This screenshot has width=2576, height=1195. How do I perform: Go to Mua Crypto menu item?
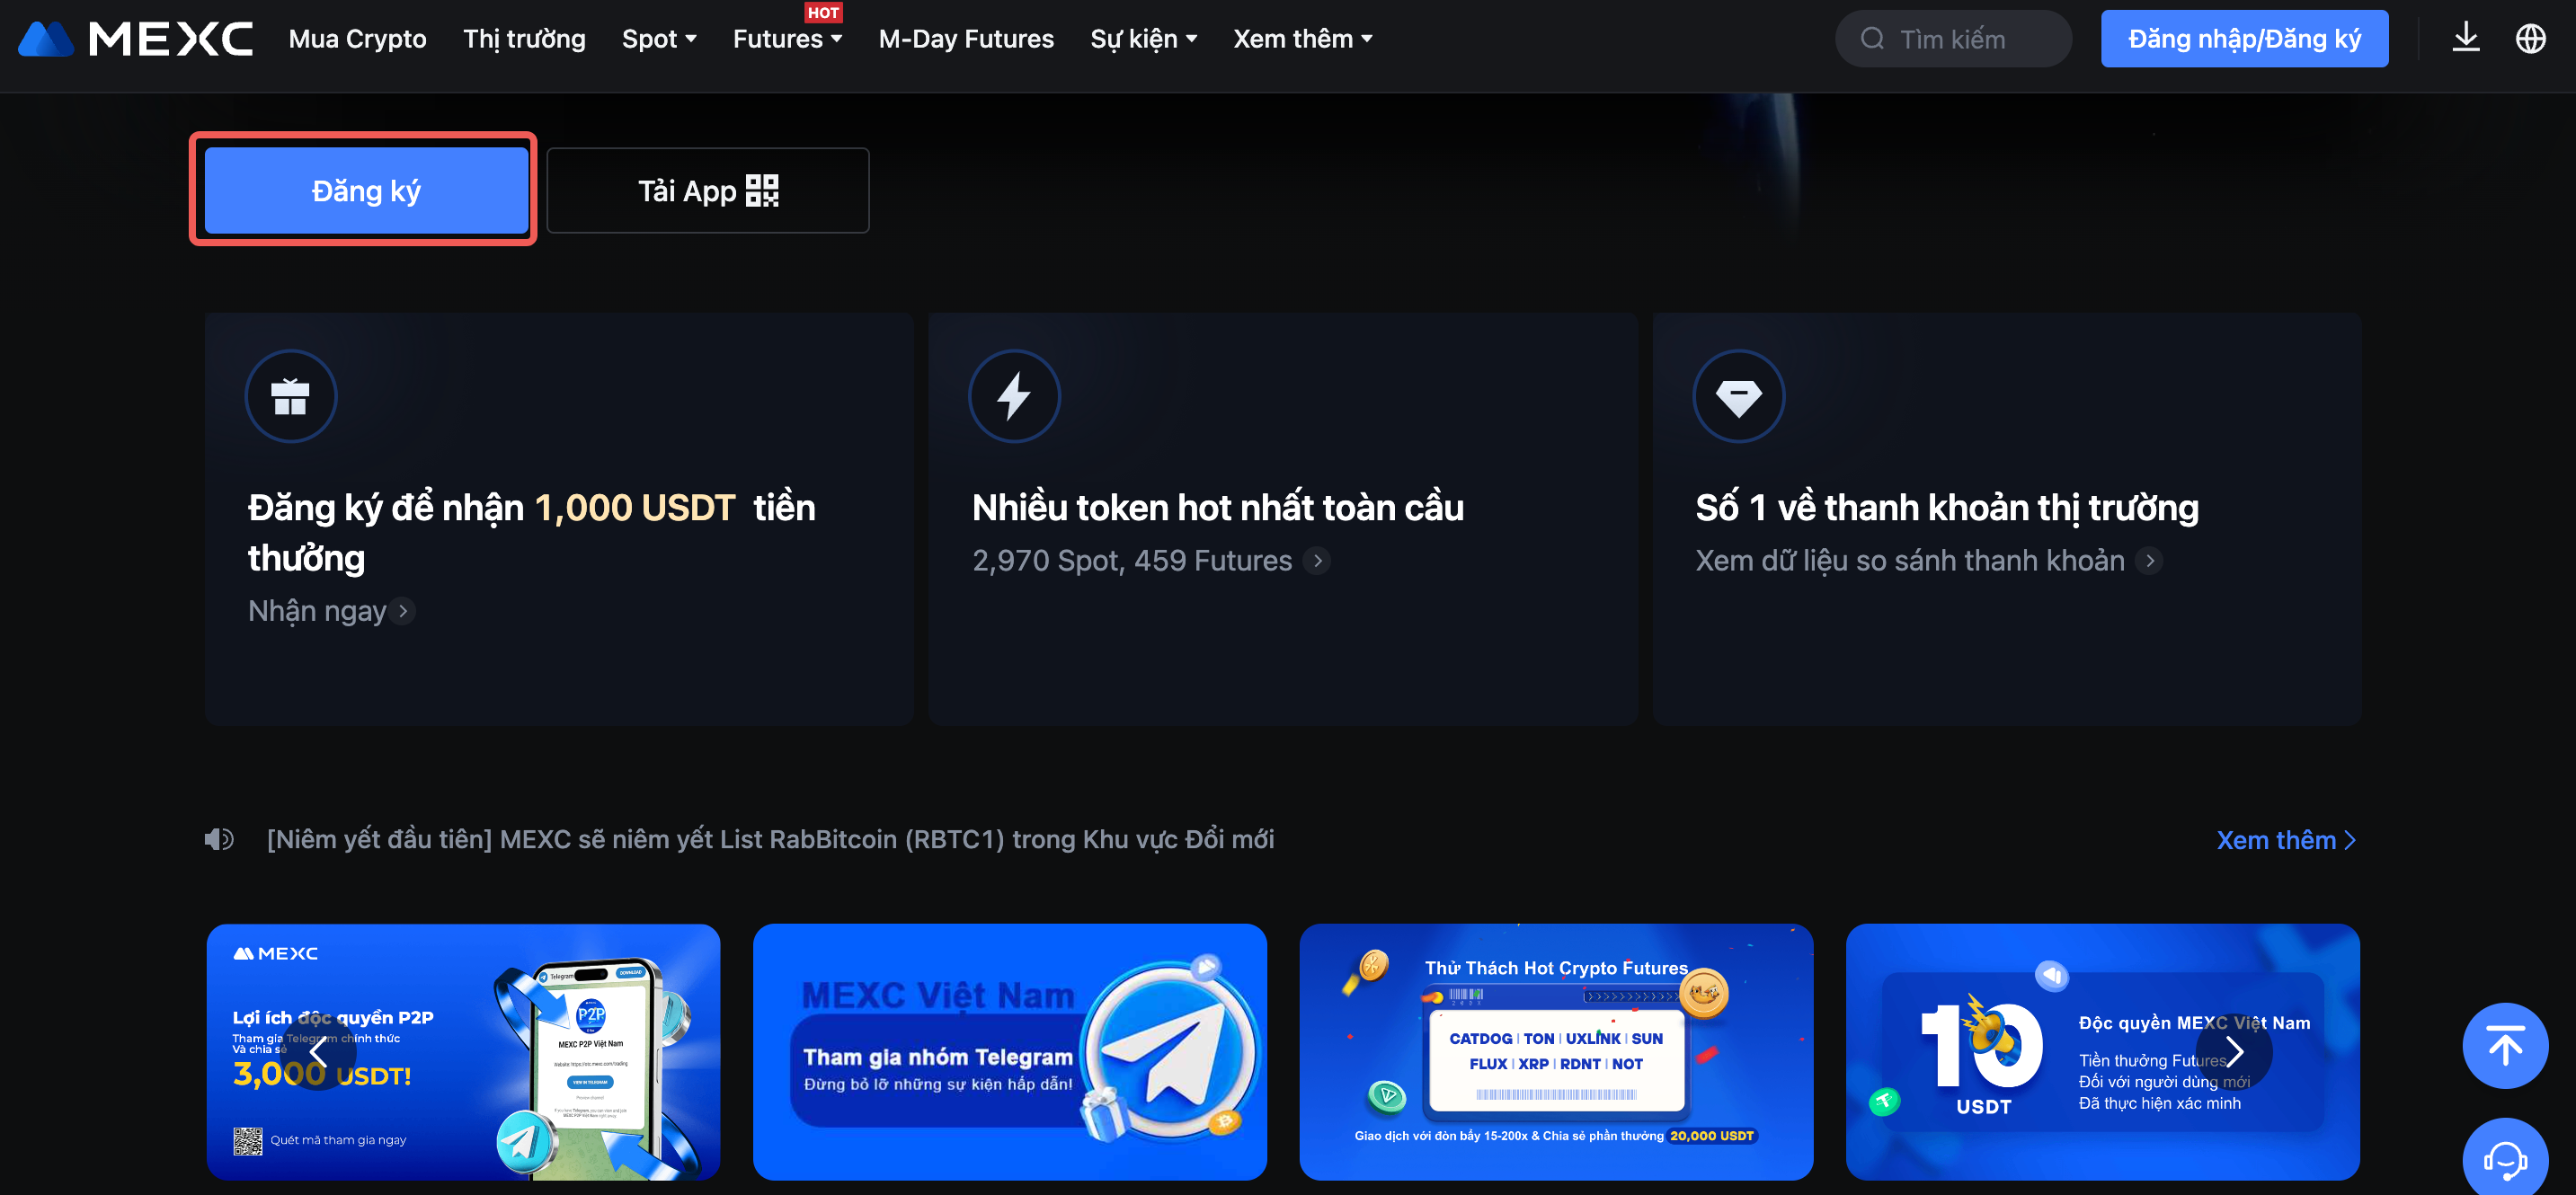coord(357,39)
